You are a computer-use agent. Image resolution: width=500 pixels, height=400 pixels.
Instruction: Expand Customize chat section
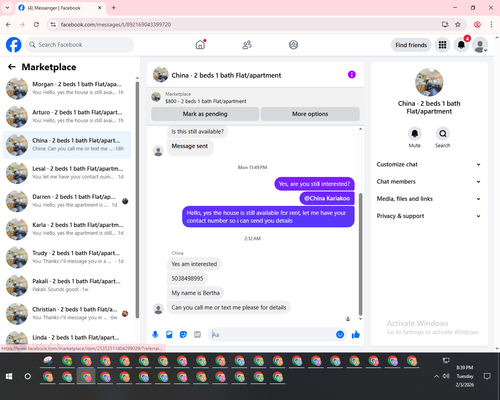(x=429, y=164)
